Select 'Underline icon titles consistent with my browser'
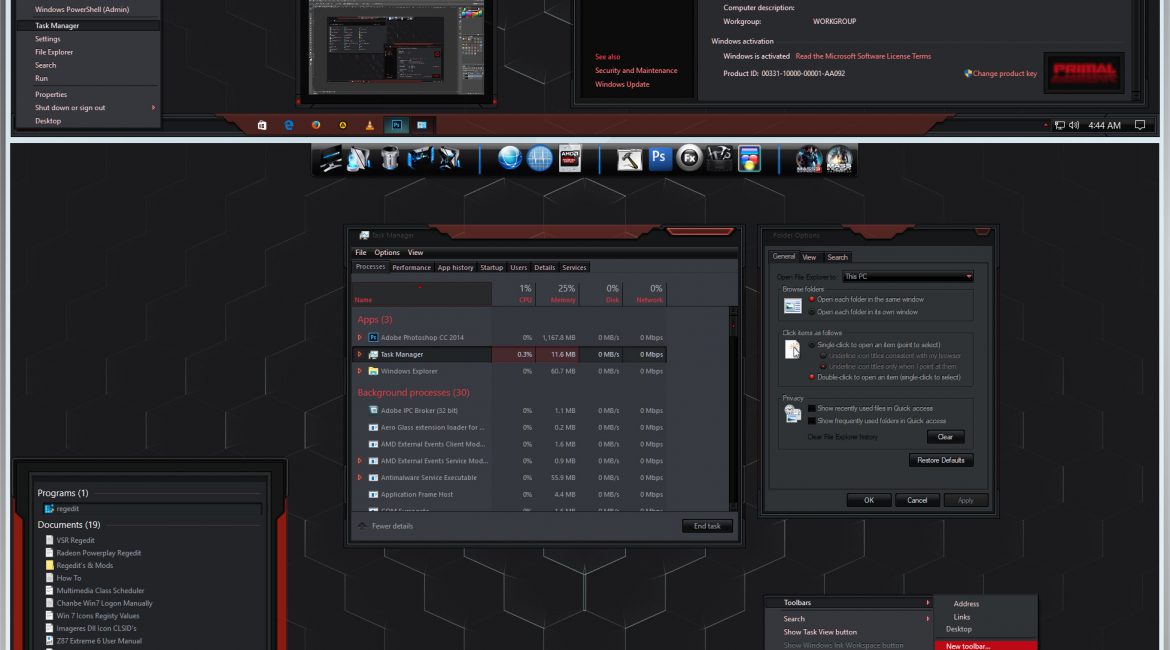 823,356
